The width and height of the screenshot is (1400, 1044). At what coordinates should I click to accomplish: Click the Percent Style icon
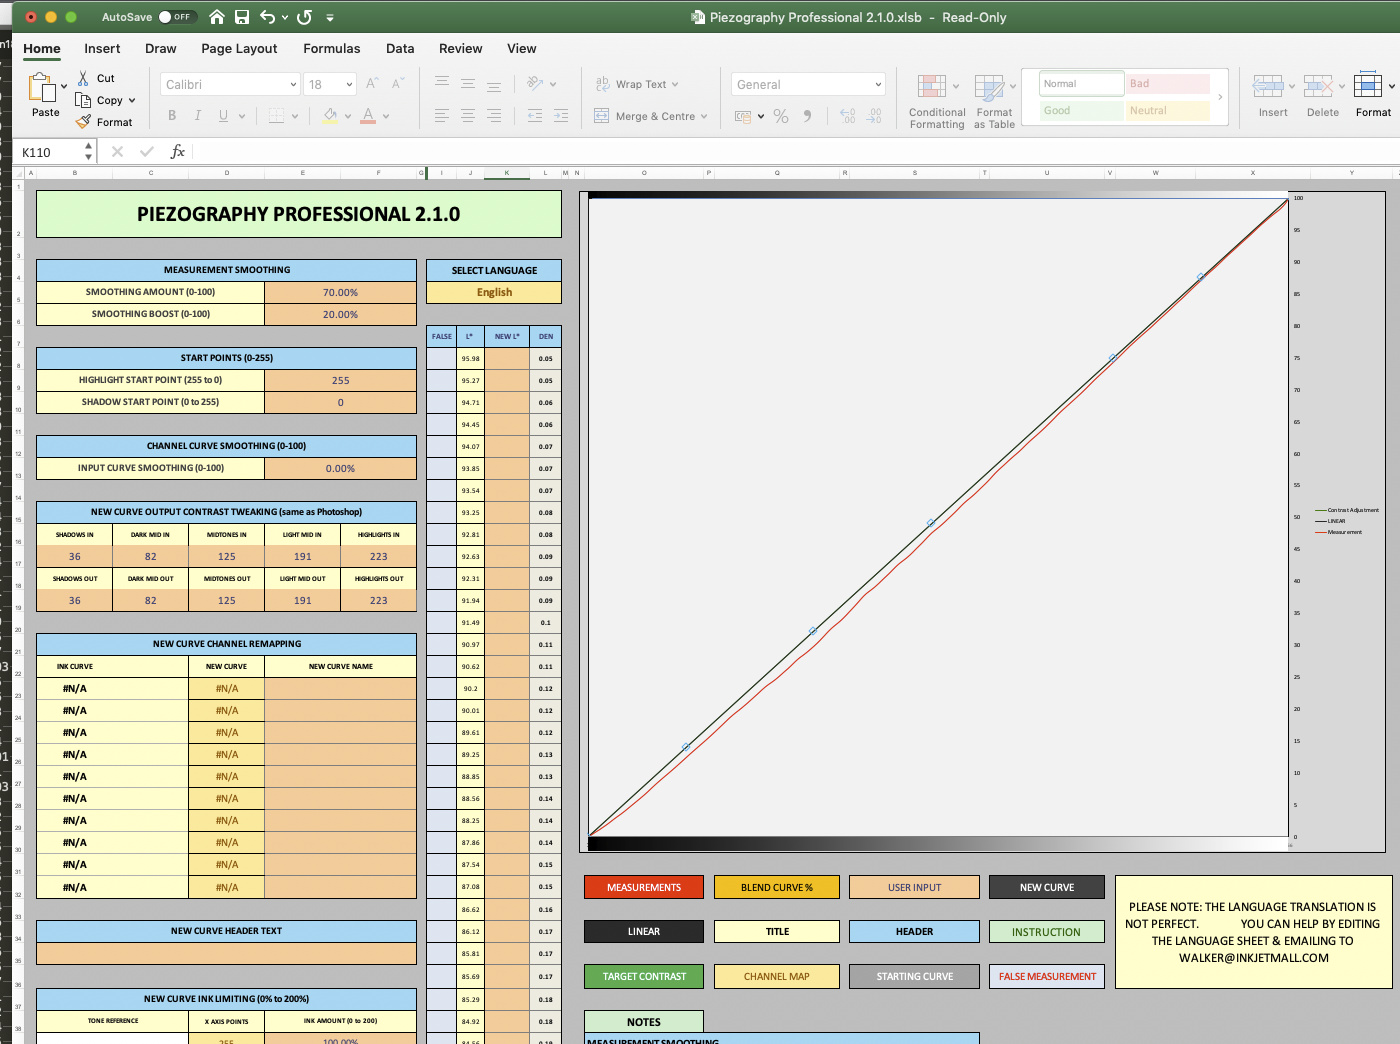[781, 116]
